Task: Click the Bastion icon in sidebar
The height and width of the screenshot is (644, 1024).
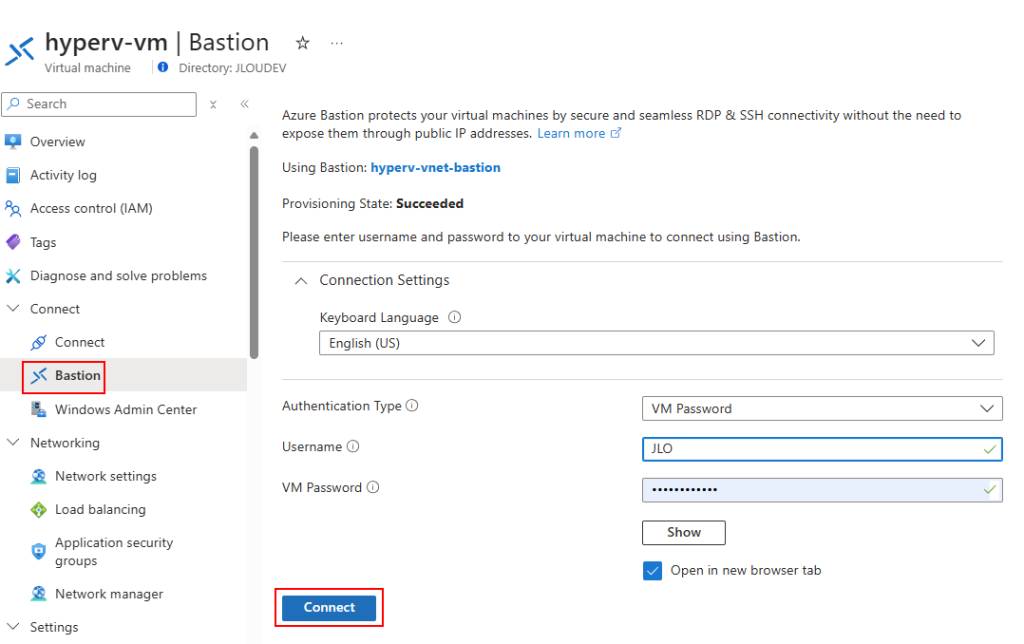Action: [39, 376]
